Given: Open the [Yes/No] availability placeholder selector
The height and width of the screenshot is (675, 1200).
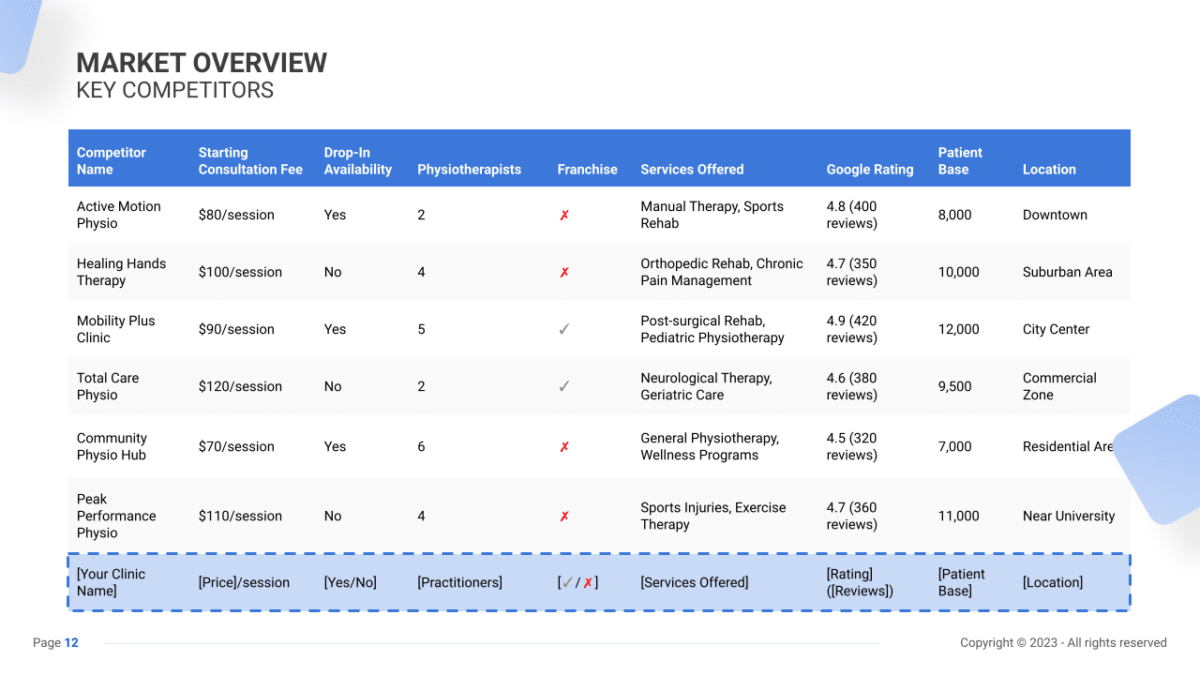Looking at the screenshot, I should click(x=350, y=581).
